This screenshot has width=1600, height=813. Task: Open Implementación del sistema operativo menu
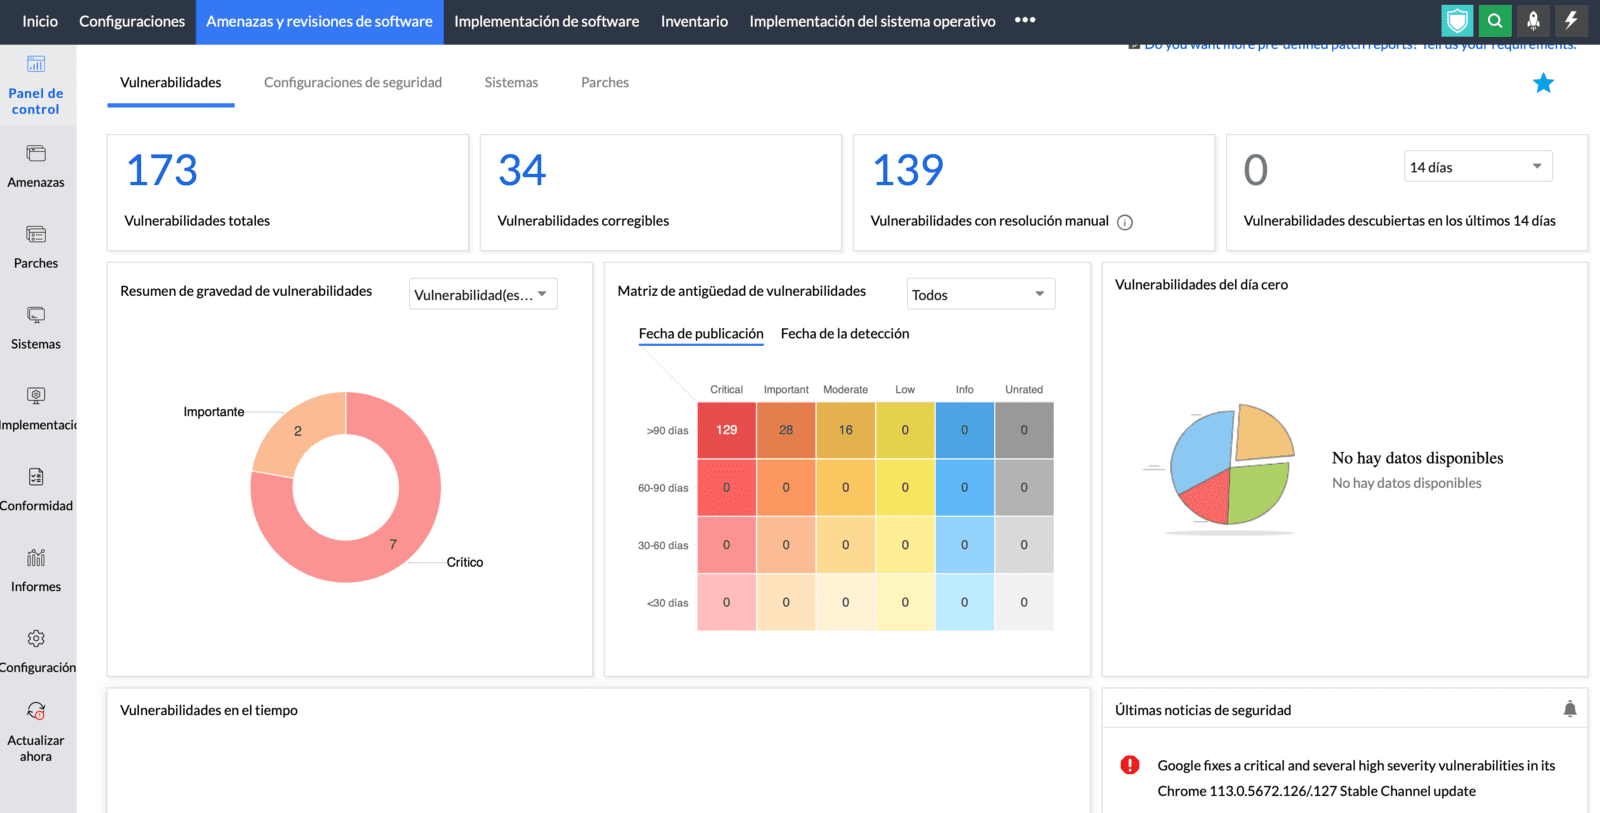(872, 21)
